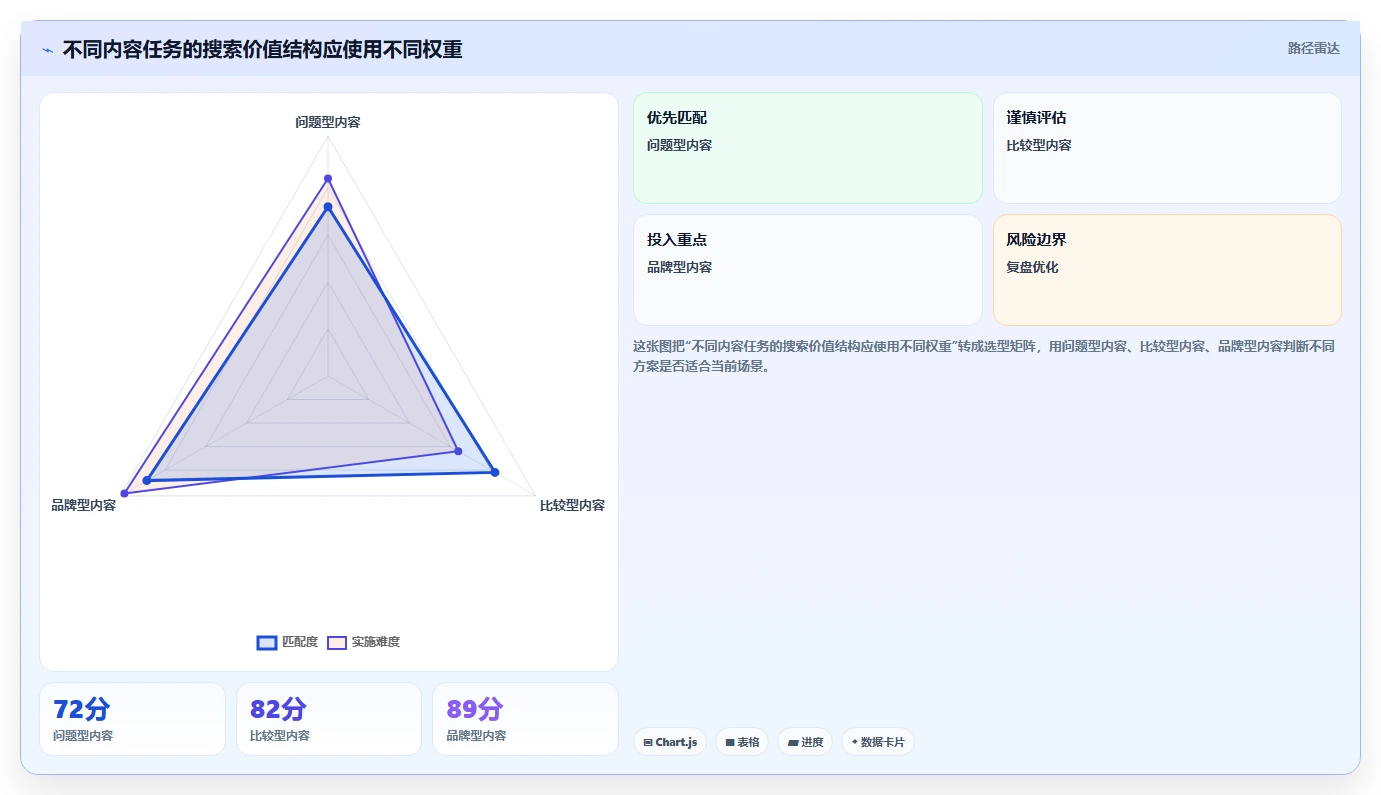Click the 数据卡片 tag icon
Image resolution: width=1381 pixels, height=795 pixels.
click(x=855, y=742)
